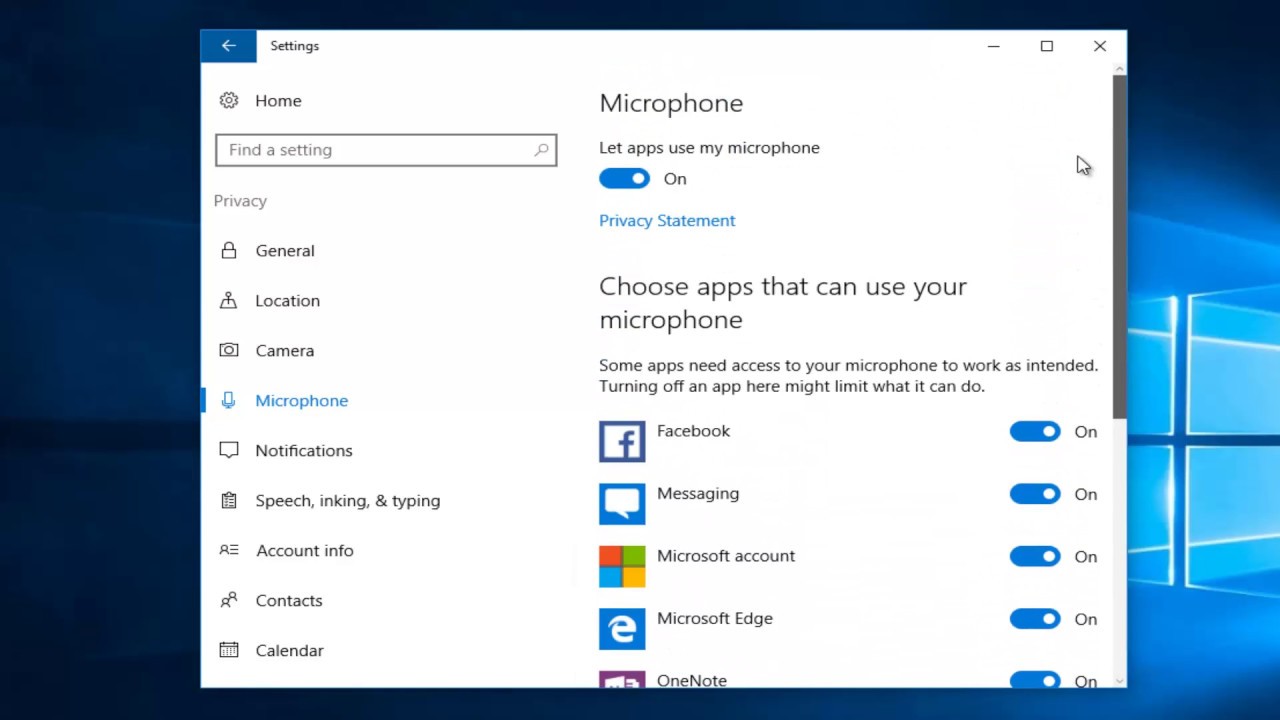Disable microphone access for Messaging
Viewport: 1280px width, 720px height.
pos(1035,494)
